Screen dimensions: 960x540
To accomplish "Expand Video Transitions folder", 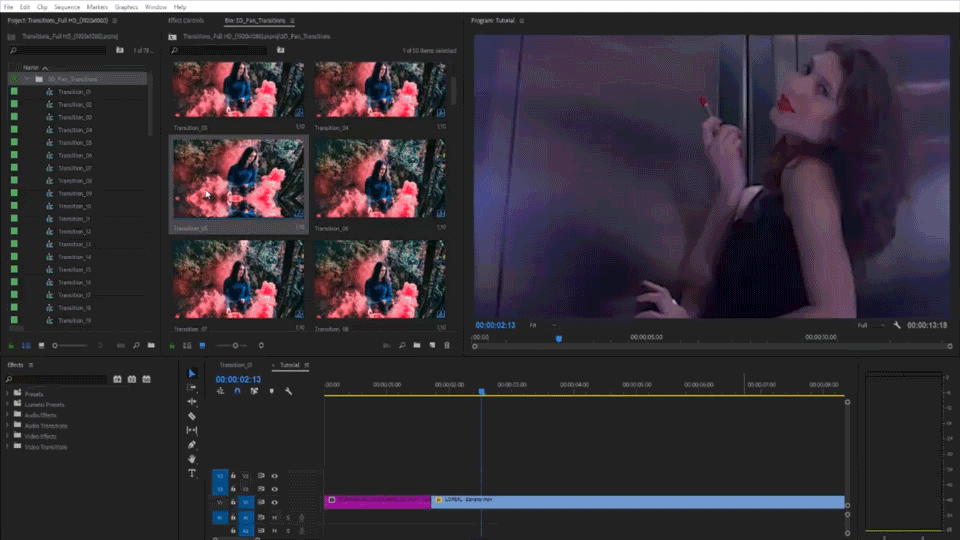I will 7,447.
